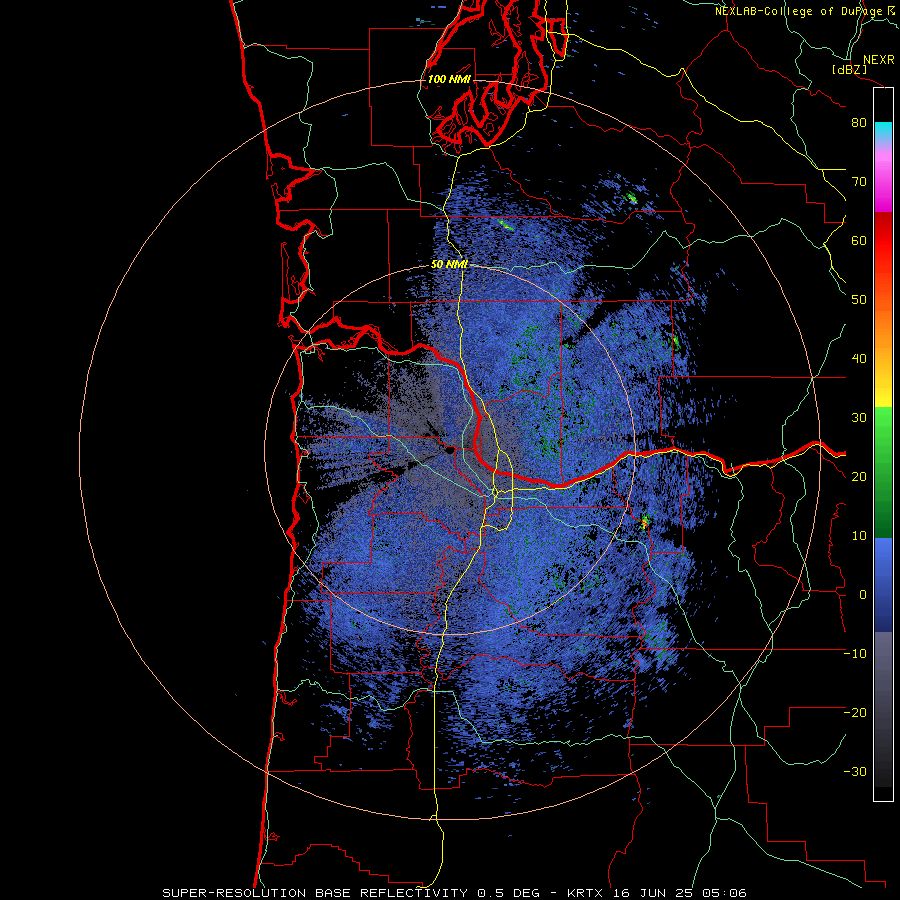900x900 pixels.
Task: Click the 50 value on the dBZ scale
Action: (859, 300)
